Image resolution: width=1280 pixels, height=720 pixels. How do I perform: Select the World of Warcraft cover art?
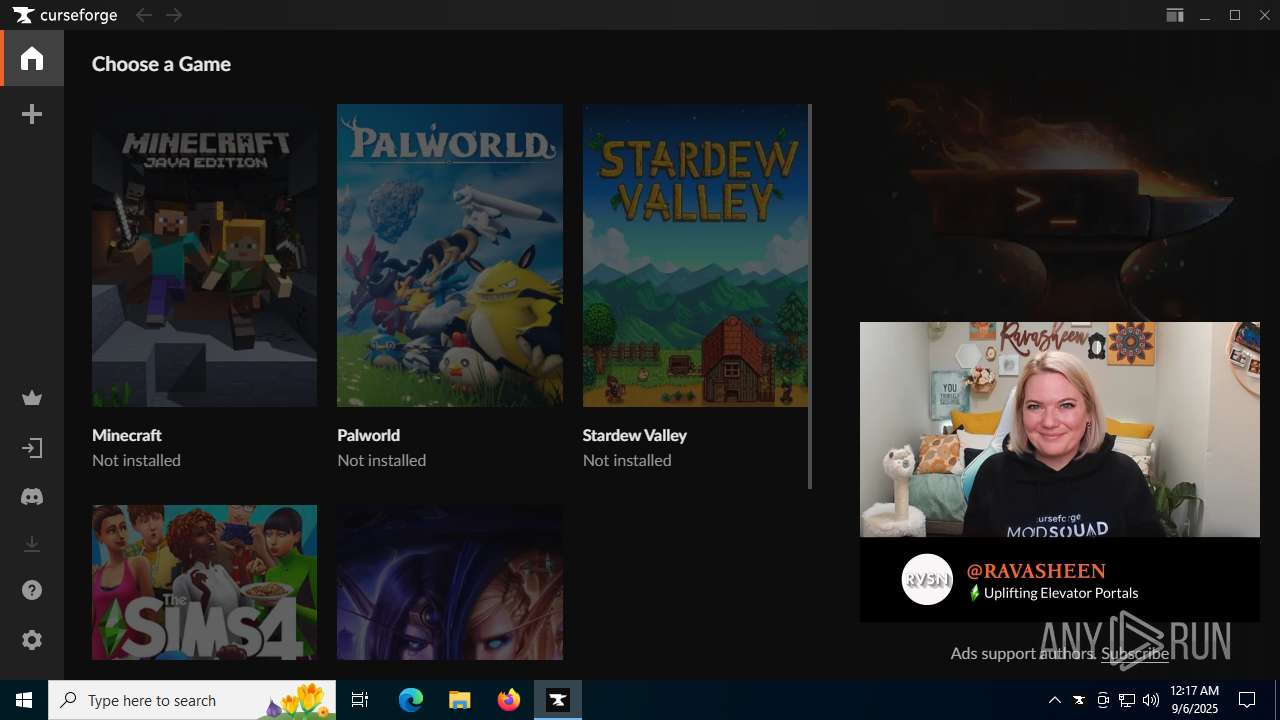[x=450, y=582]
